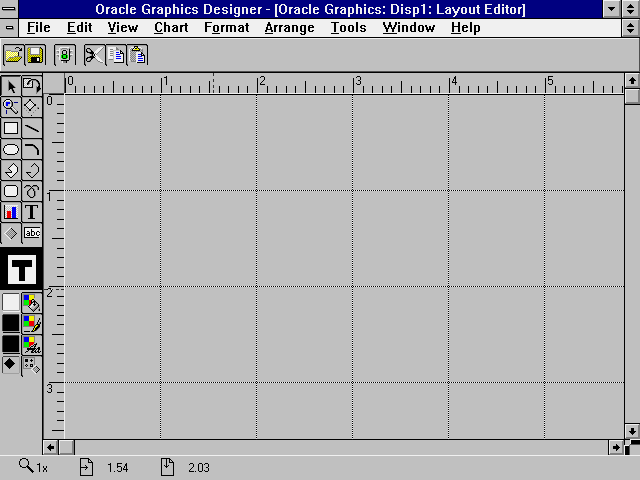Screen dimensions: 640x480
Task: Open the Chart menu
Action: click(x=171, y=27)
